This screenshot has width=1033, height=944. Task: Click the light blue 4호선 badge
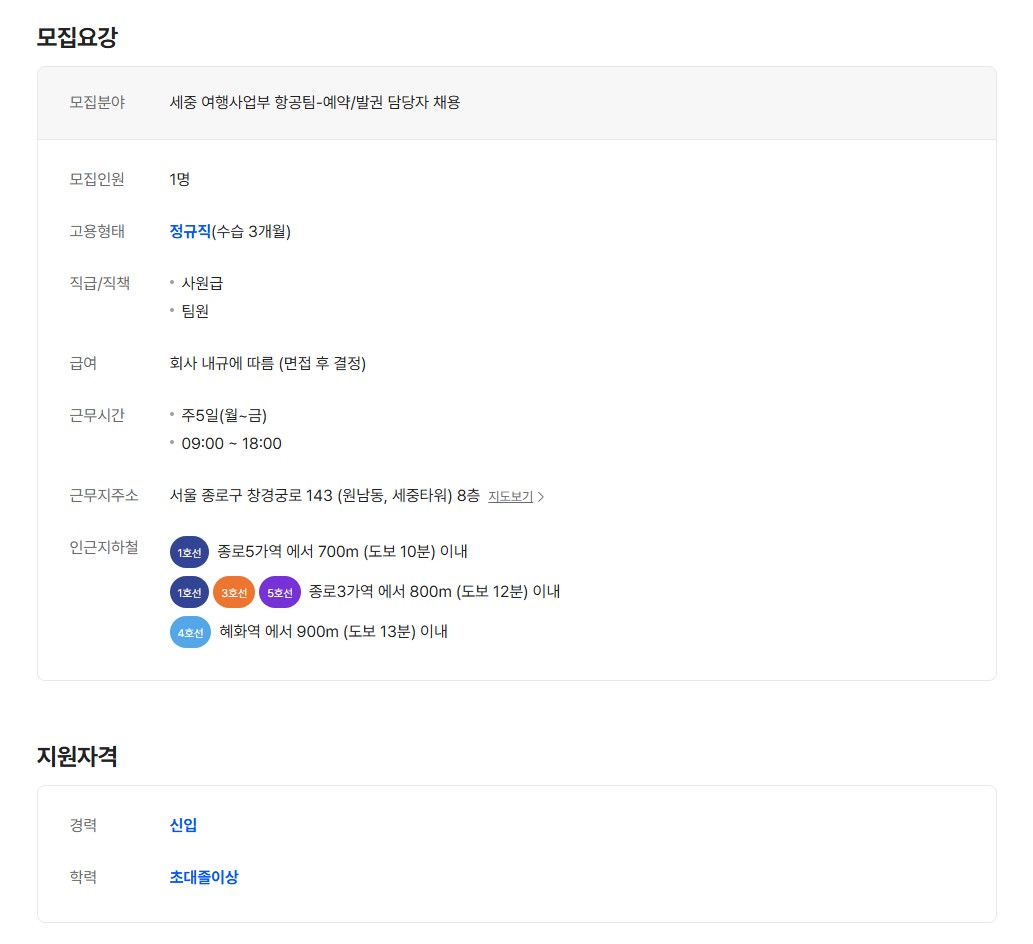190,632
